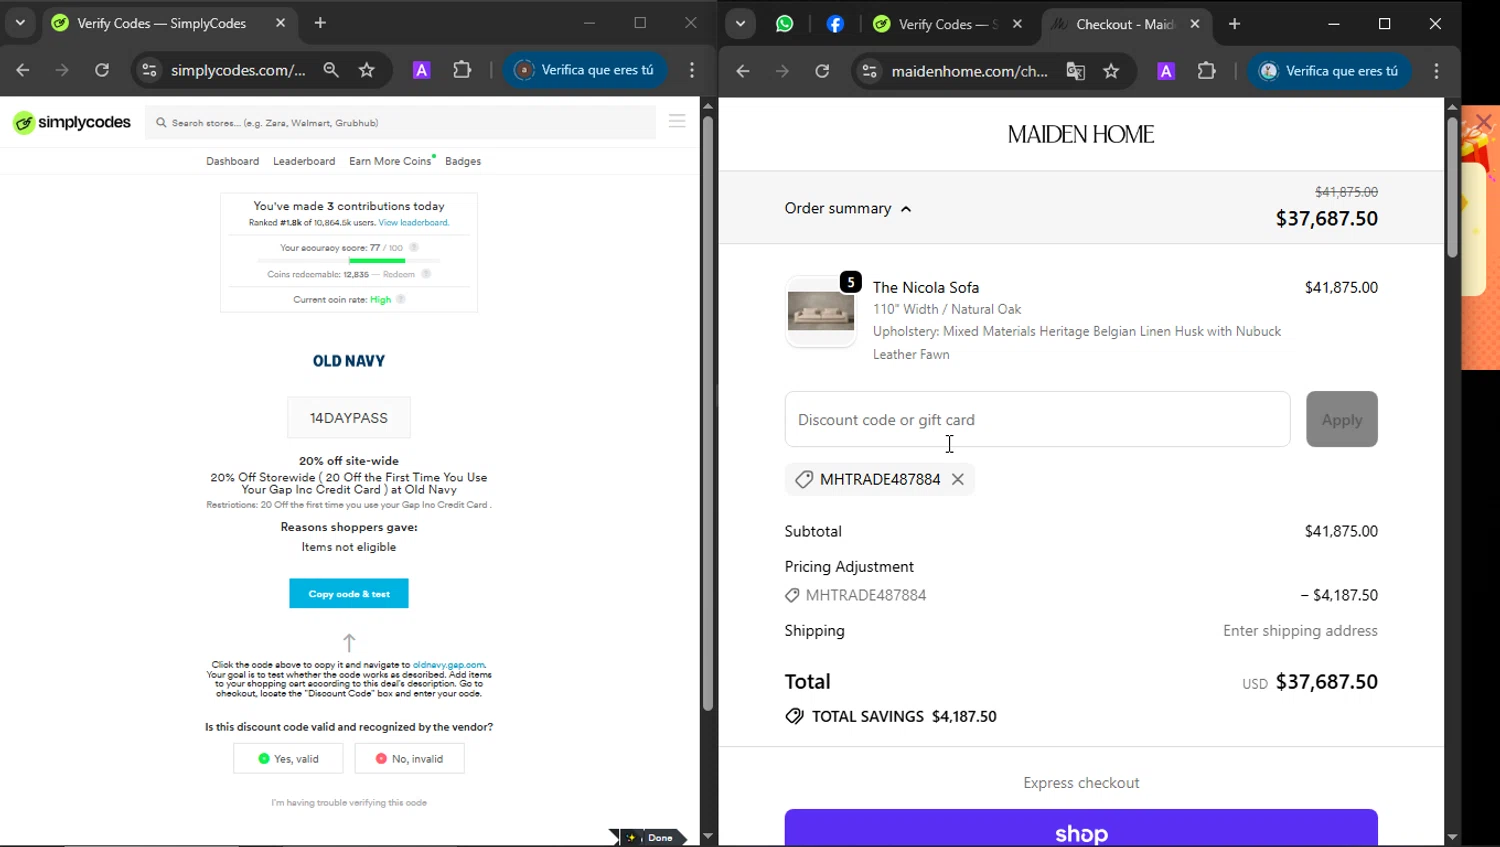This screenshot has width=1500, height=847.
Task: Open purple A extension in left window
Action: coord(422,70)
